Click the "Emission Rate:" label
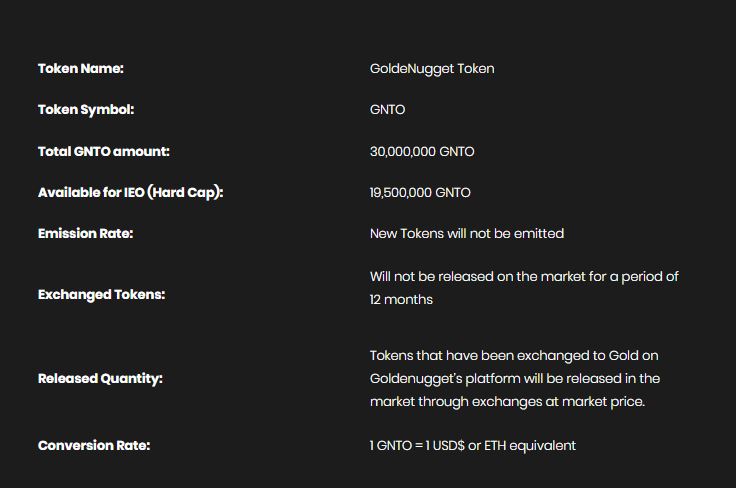 (x=85, y=234)
